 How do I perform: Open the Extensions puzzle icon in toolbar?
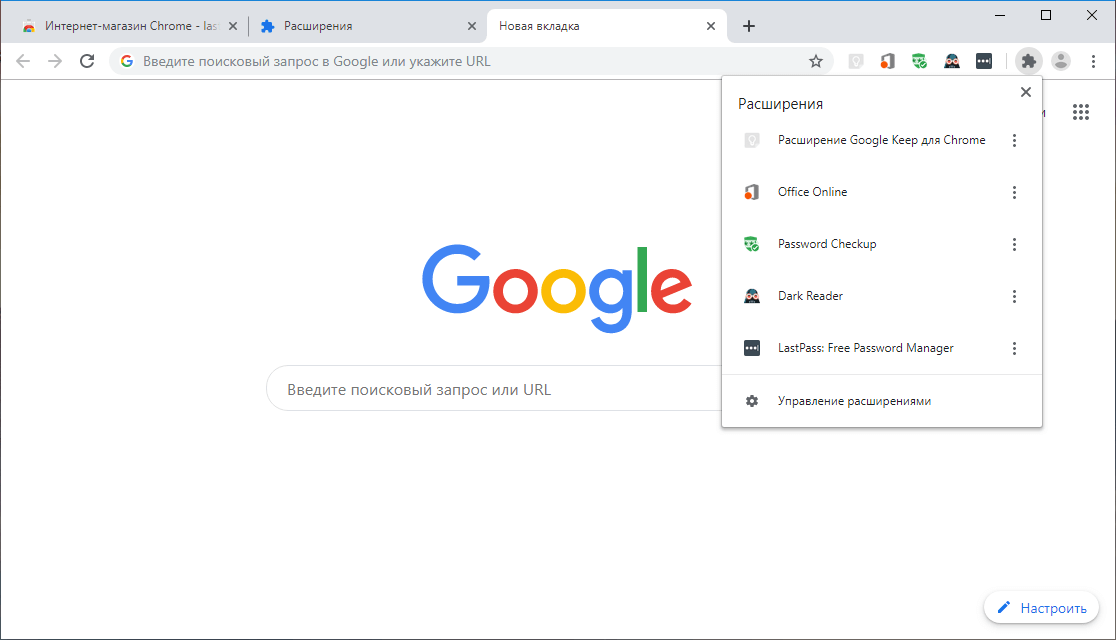(1028, 61)
